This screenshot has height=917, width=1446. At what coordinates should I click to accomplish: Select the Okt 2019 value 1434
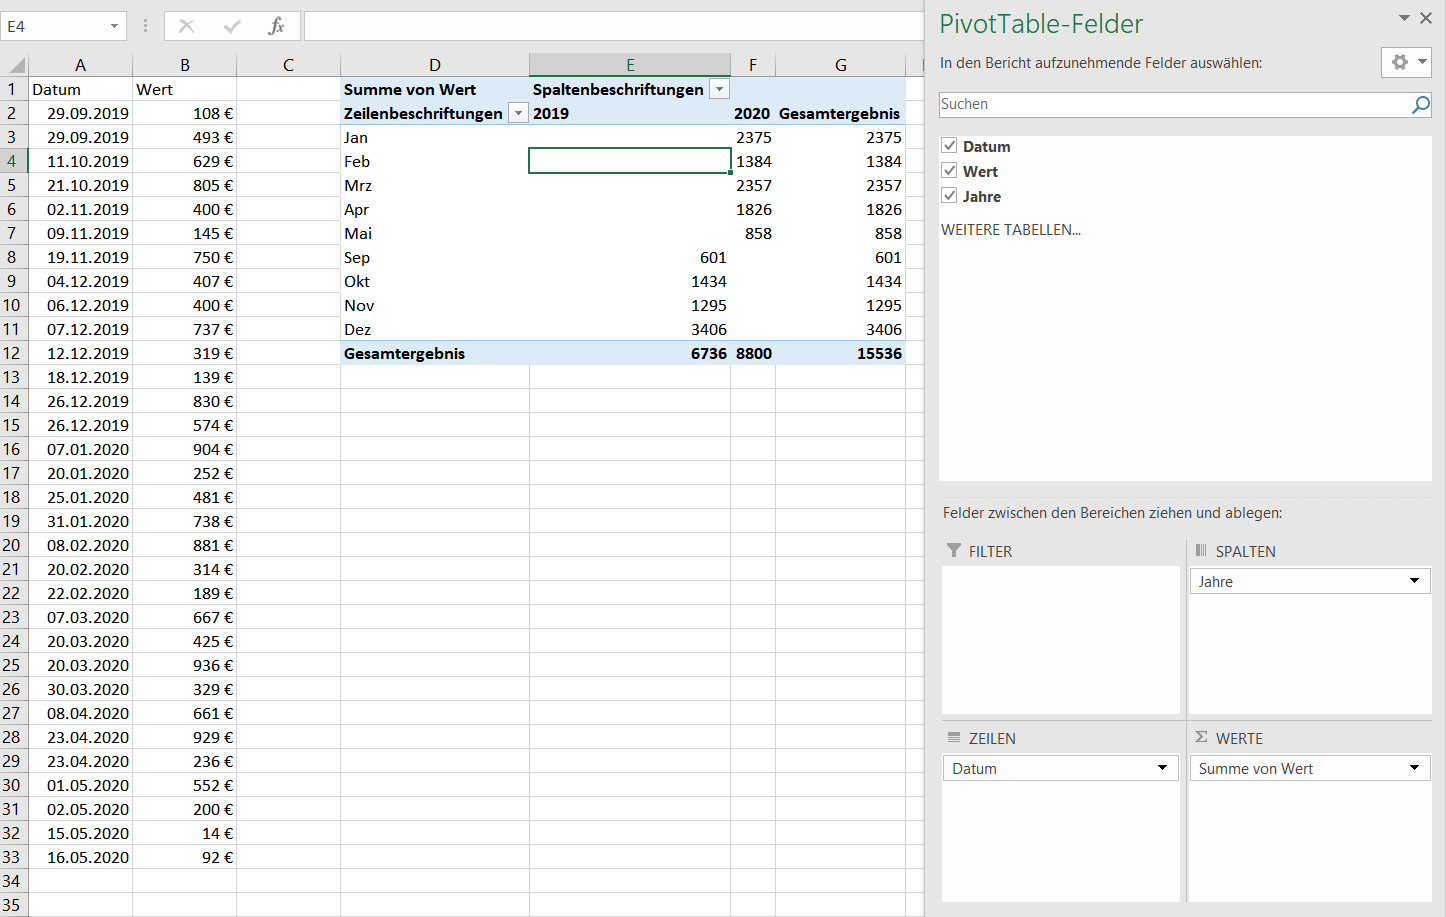click(630, 281)
